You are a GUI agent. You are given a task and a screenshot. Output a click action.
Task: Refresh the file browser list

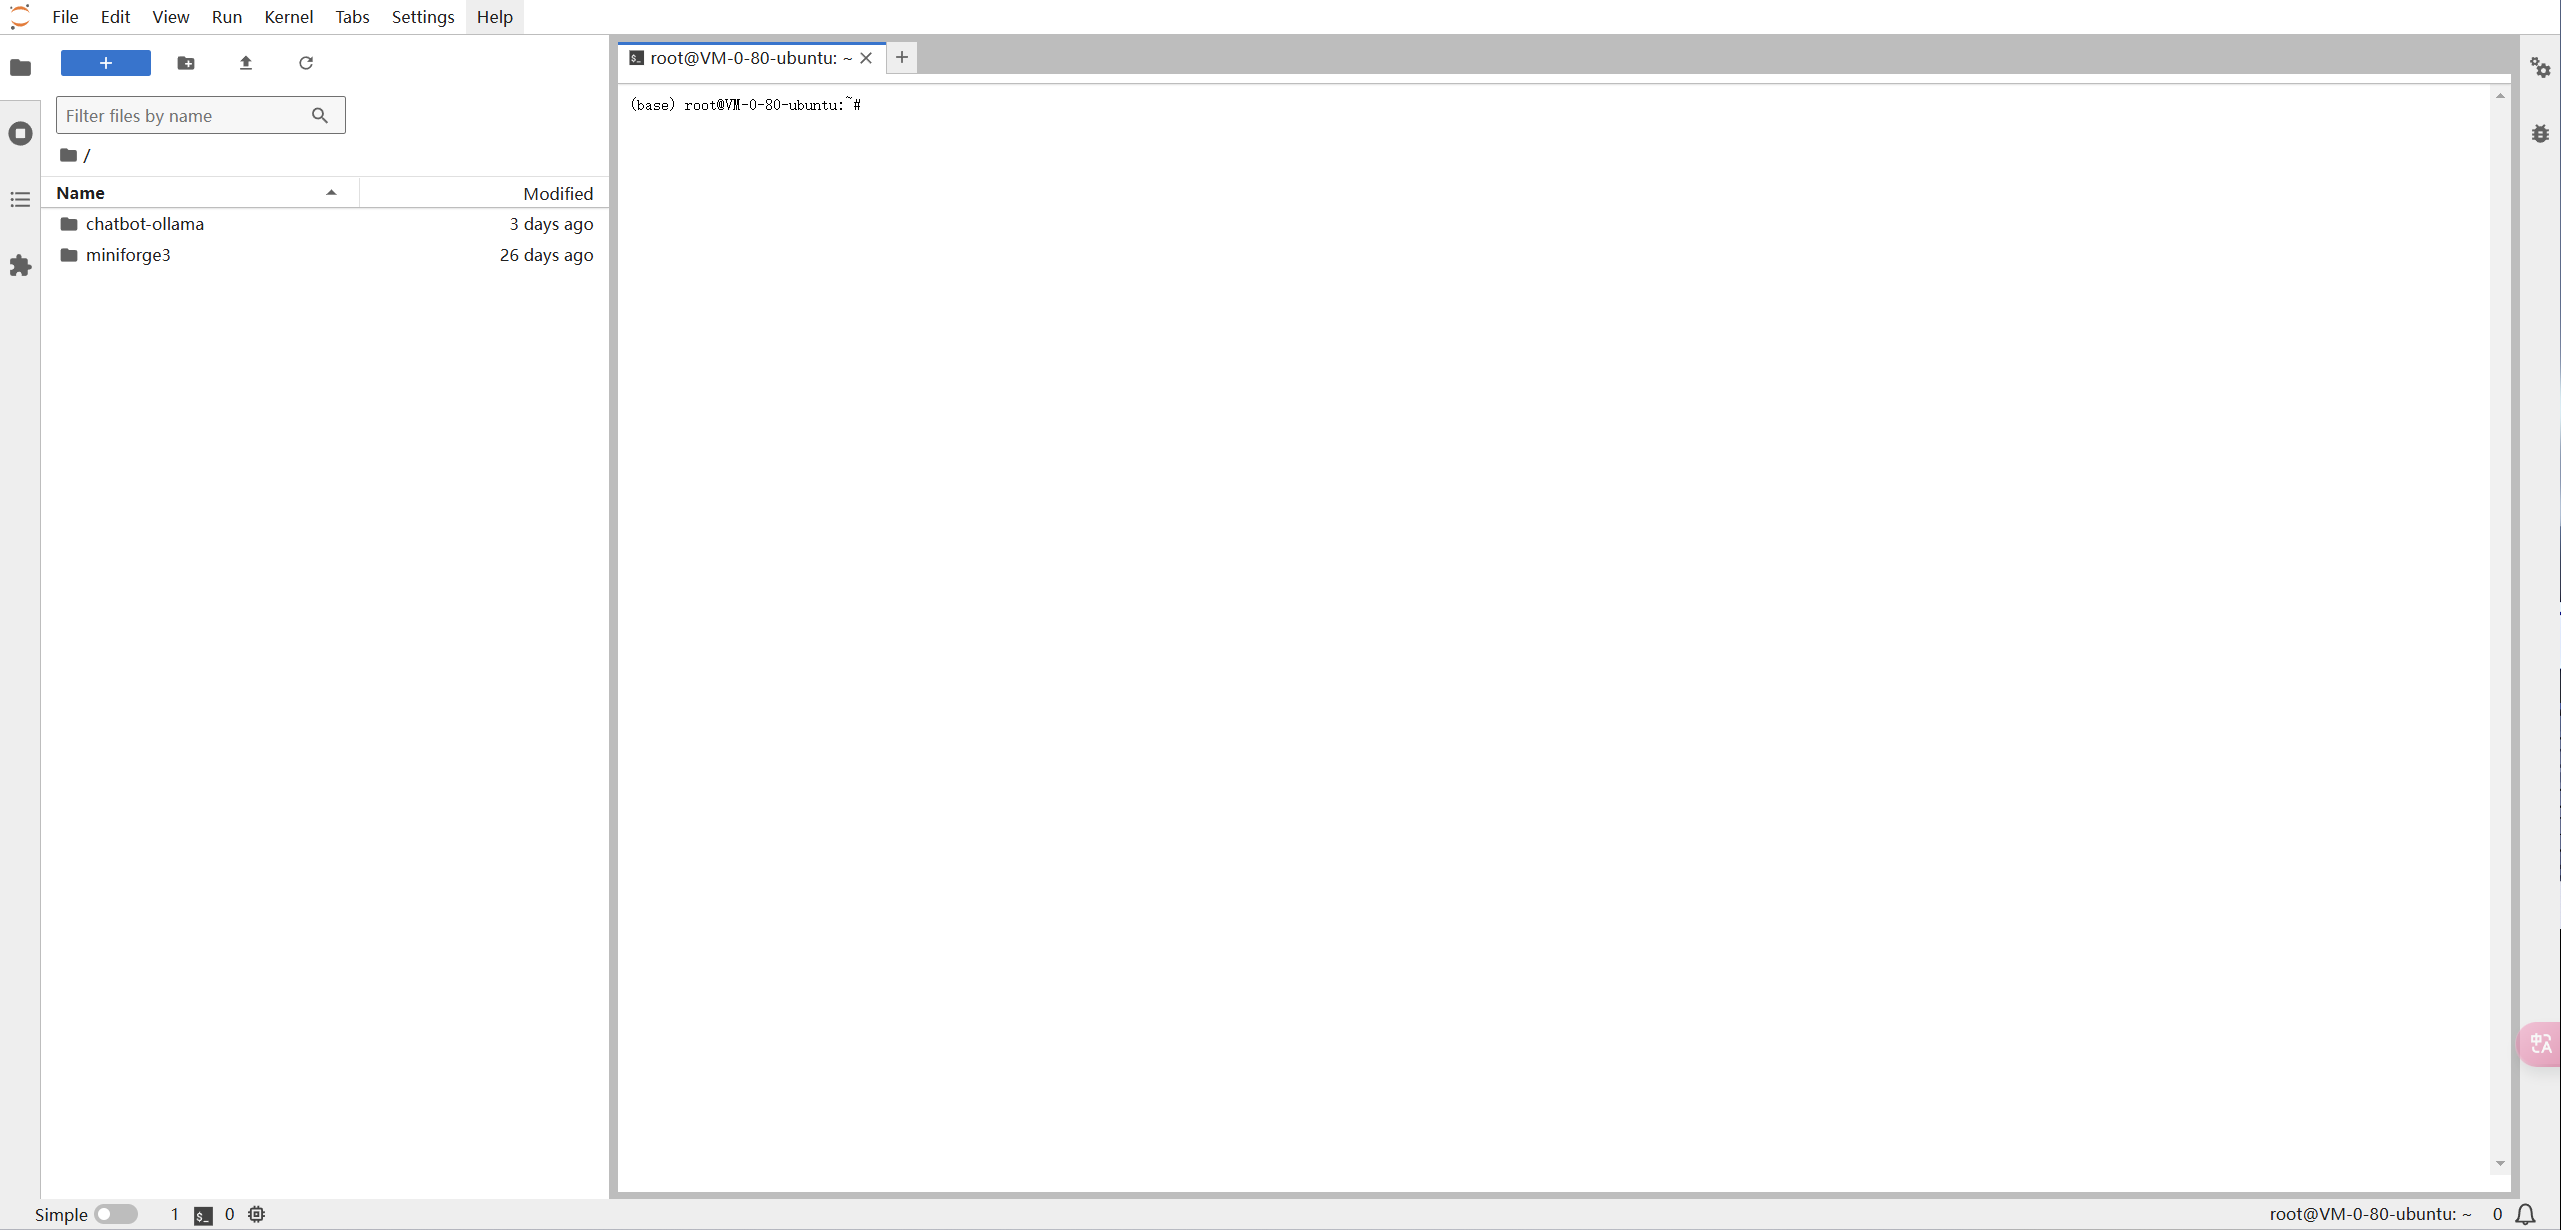tap(306, 63)
